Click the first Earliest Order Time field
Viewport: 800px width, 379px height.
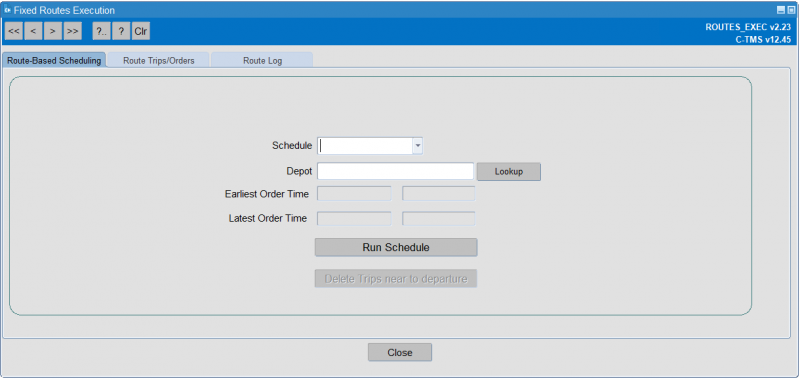[354, 194]
